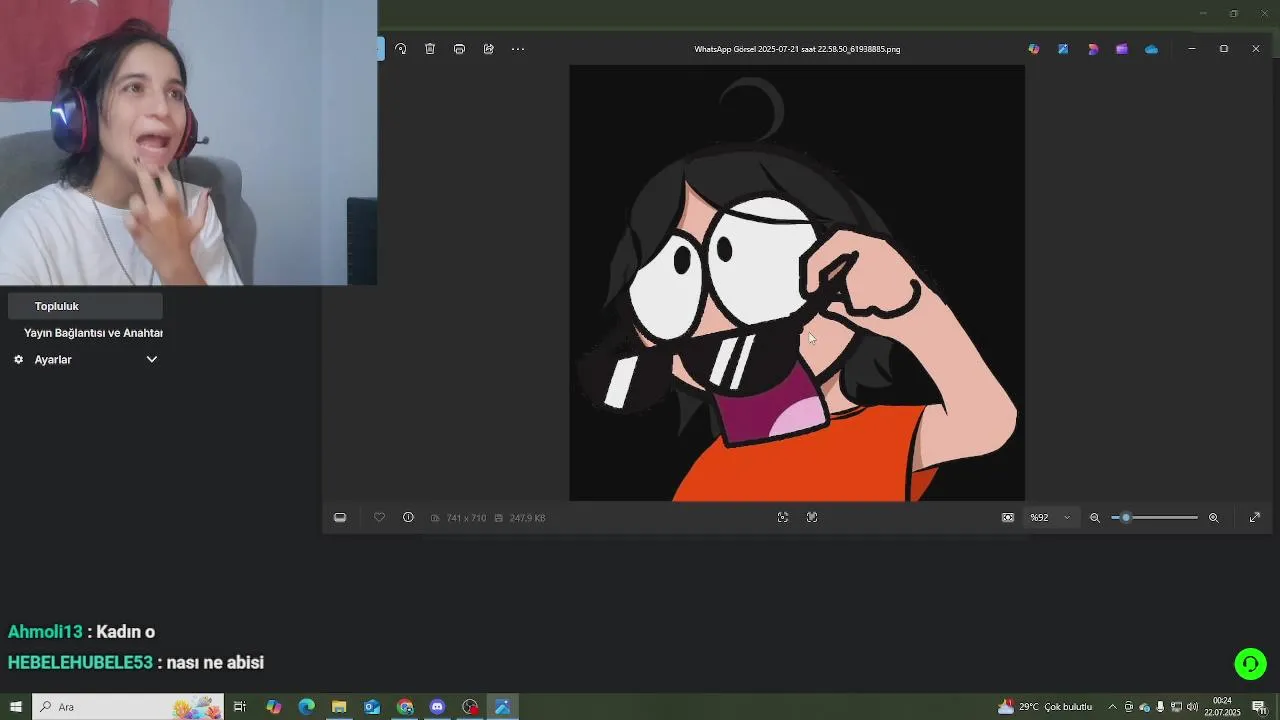Image resolution: width=1280 pixels, height=720 pixels.
Task: Click the purple app icon in Photos header
Action: tap(1122, 49)
